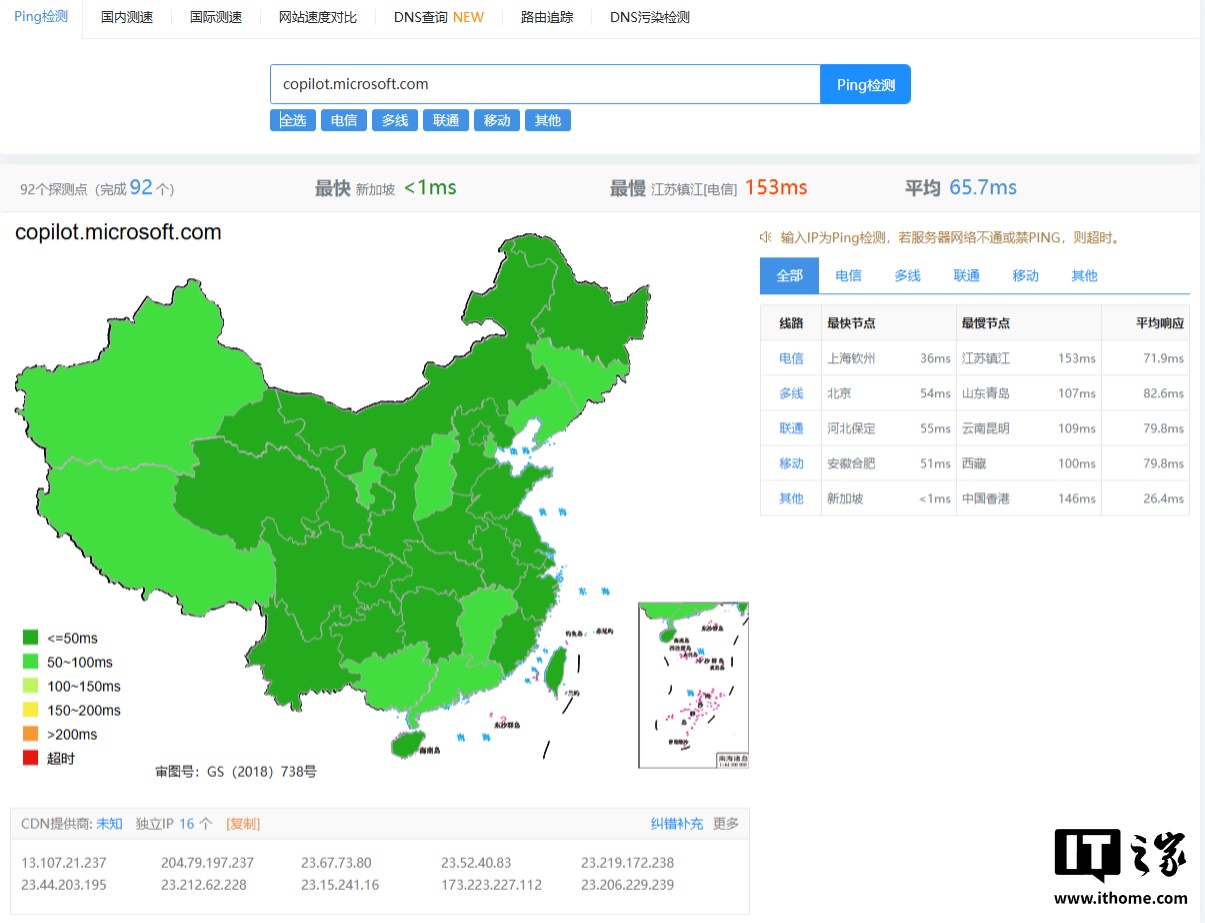Click the 65.7ms average value
This screenshot has height=923, width=1205.
click(x=983, y=188)
